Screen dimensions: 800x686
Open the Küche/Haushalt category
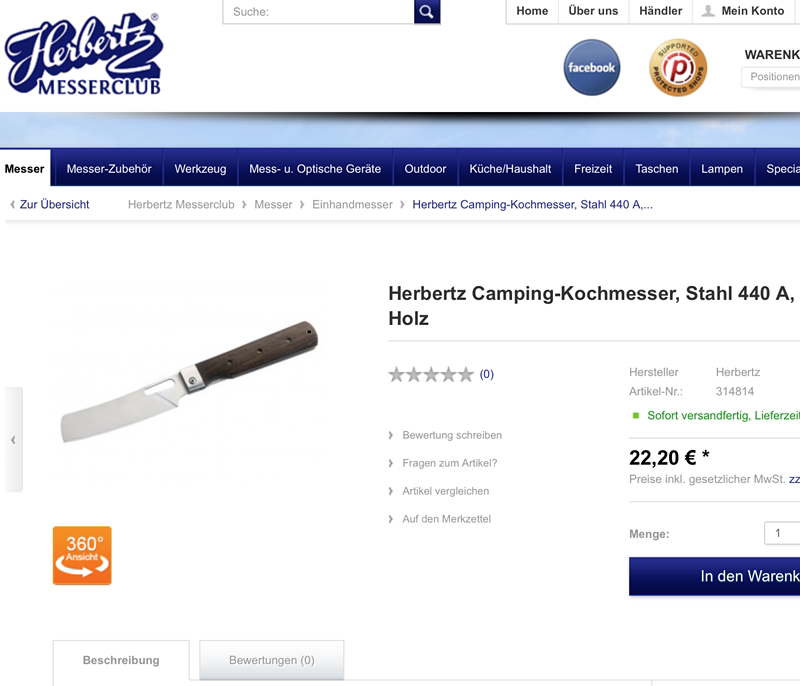point(510,169)
